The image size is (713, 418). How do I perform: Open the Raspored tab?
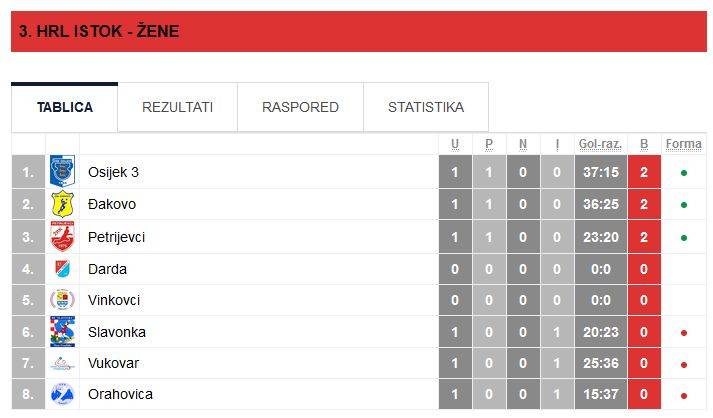tap(300, 107)
